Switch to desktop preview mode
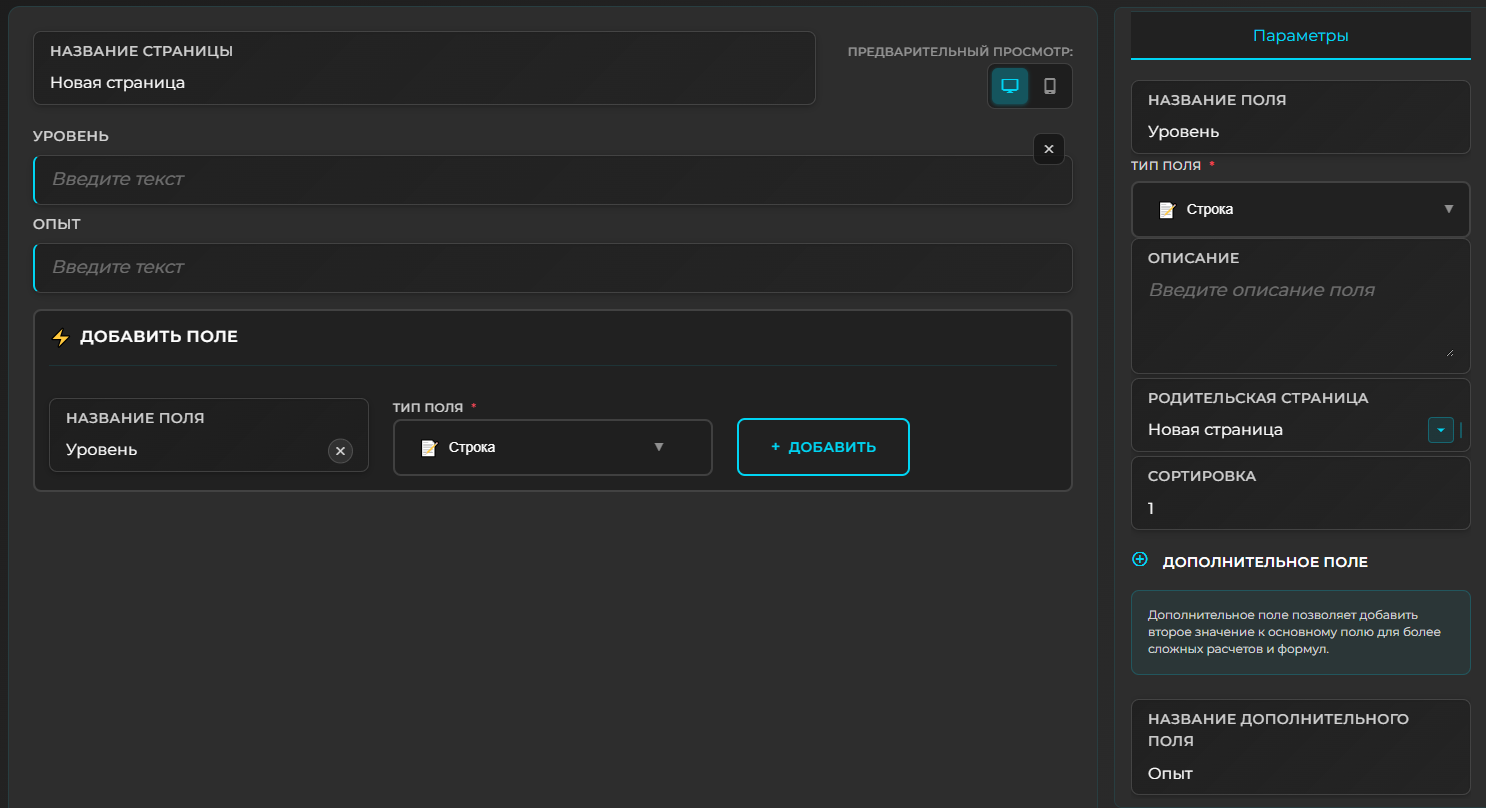Image resolution: width=1486 pixels, height=808 pixels. click(x=1010, y=86)
